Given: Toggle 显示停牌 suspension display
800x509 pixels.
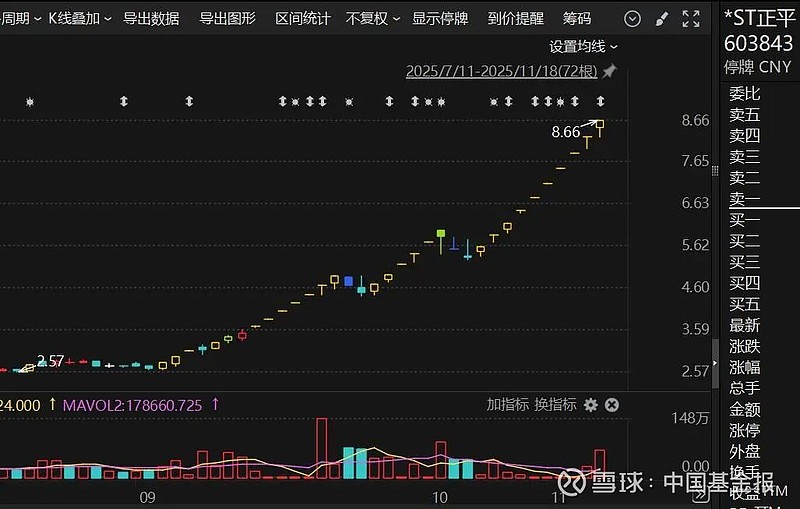Looking at the screenshot, I should 440,19.
